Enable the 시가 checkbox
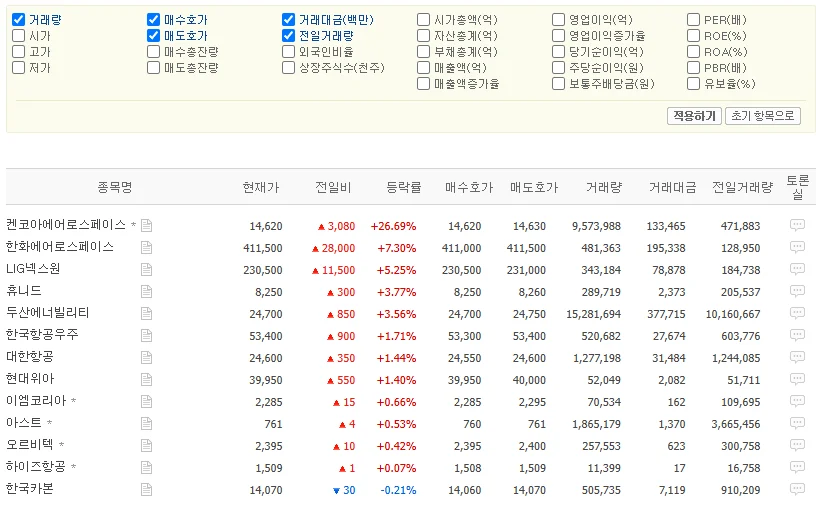 [18, 36]
